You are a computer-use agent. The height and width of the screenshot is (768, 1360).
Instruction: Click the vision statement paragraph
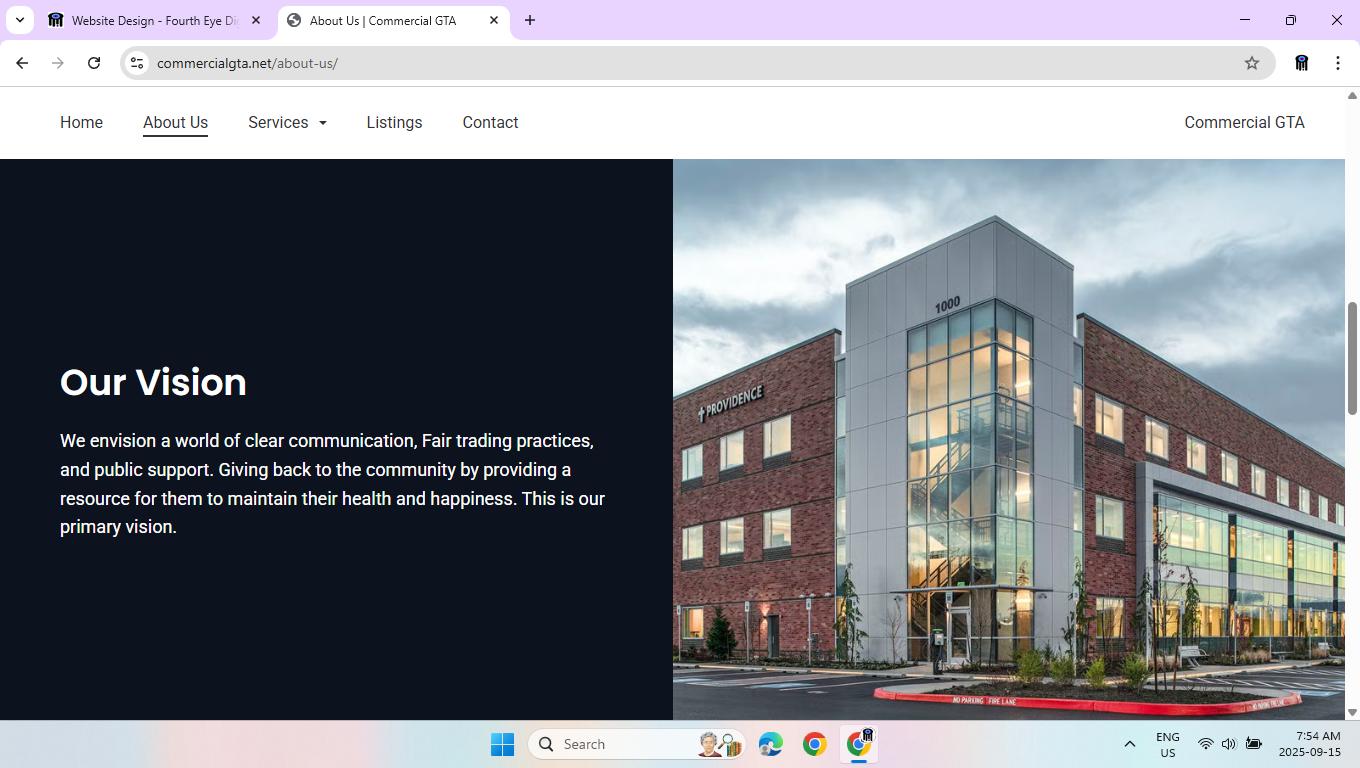333,484
